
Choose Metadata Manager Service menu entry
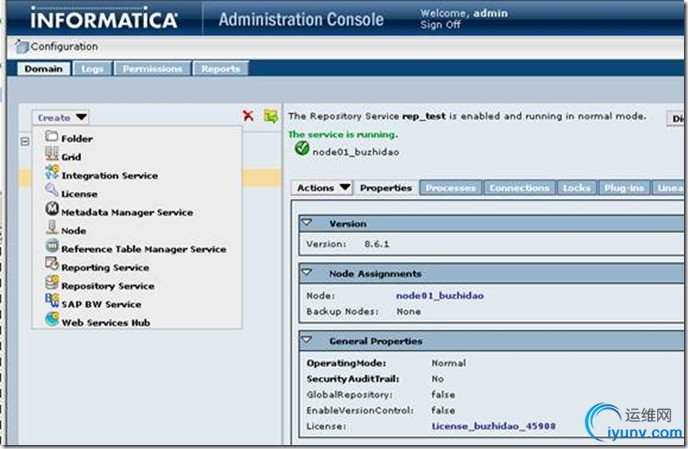[127, 212]
